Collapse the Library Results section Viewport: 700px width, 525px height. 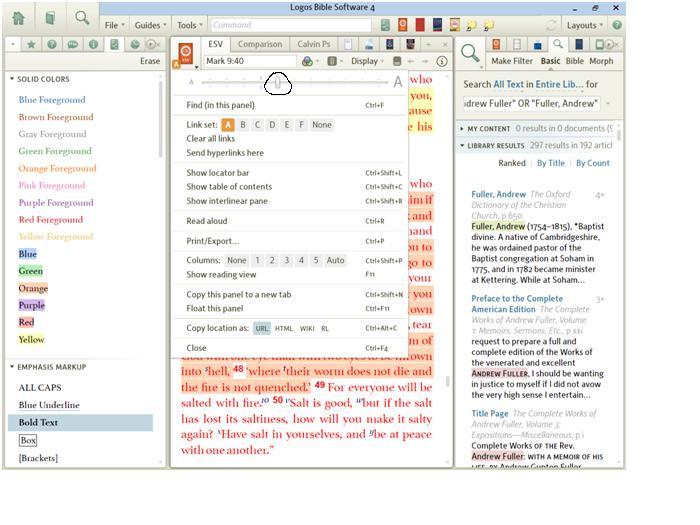(x=462, y=146)
